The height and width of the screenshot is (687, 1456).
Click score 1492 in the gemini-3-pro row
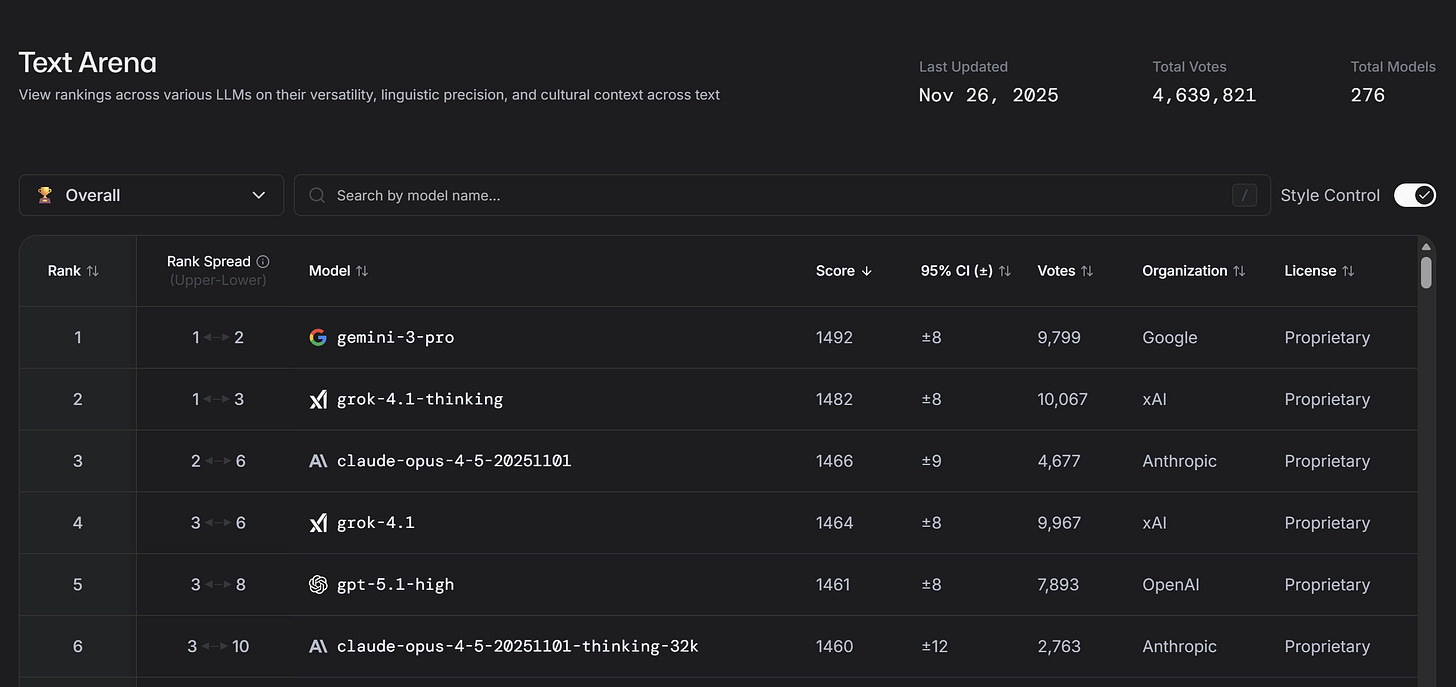(834, 337)
